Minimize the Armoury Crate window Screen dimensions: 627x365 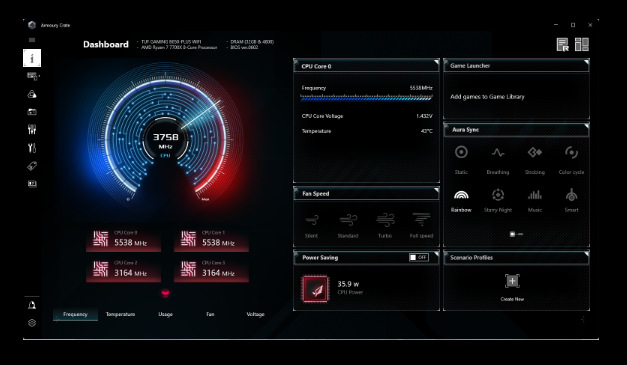(x=556, y=25)
